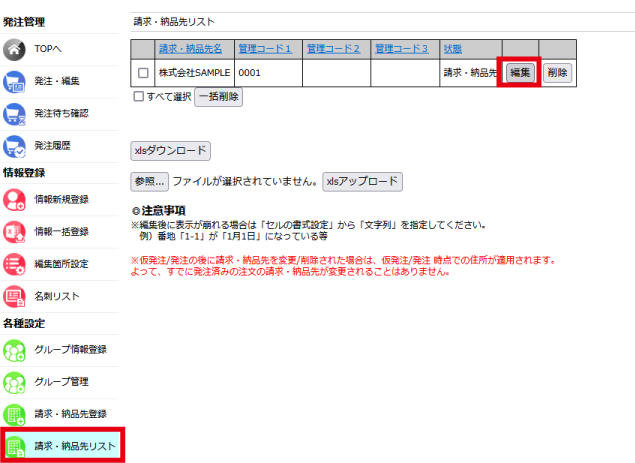Click the TOPへ home icon
This screenshot has height=463, width=635.
coord(15,50)
